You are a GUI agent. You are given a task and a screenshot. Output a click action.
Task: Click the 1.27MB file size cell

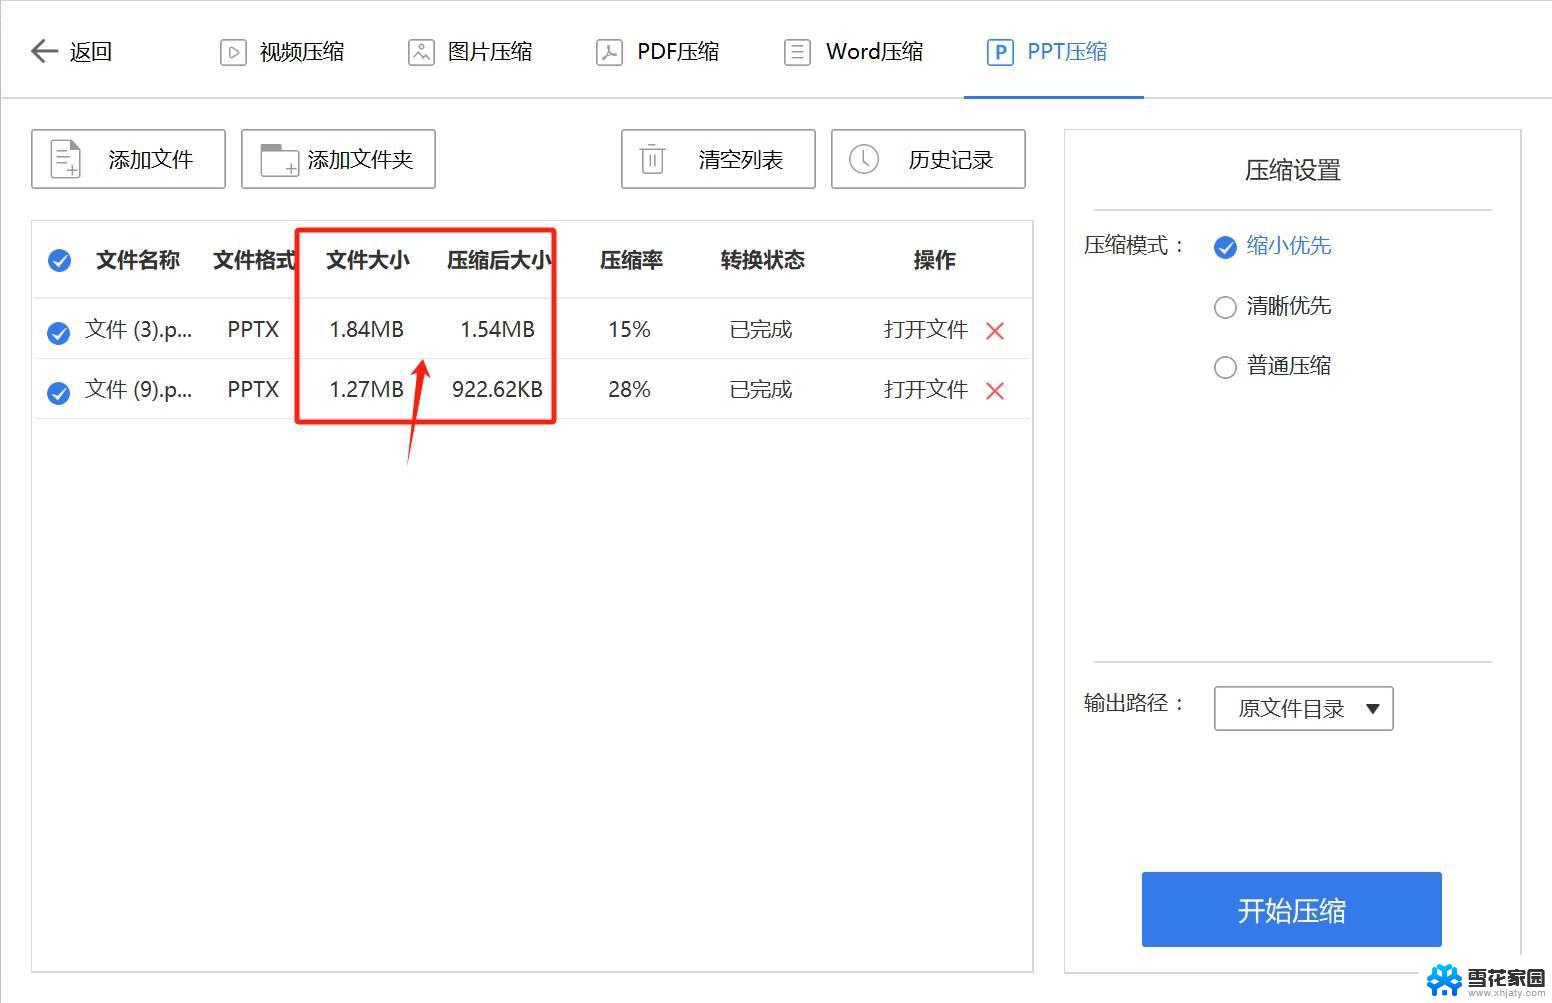367,389
